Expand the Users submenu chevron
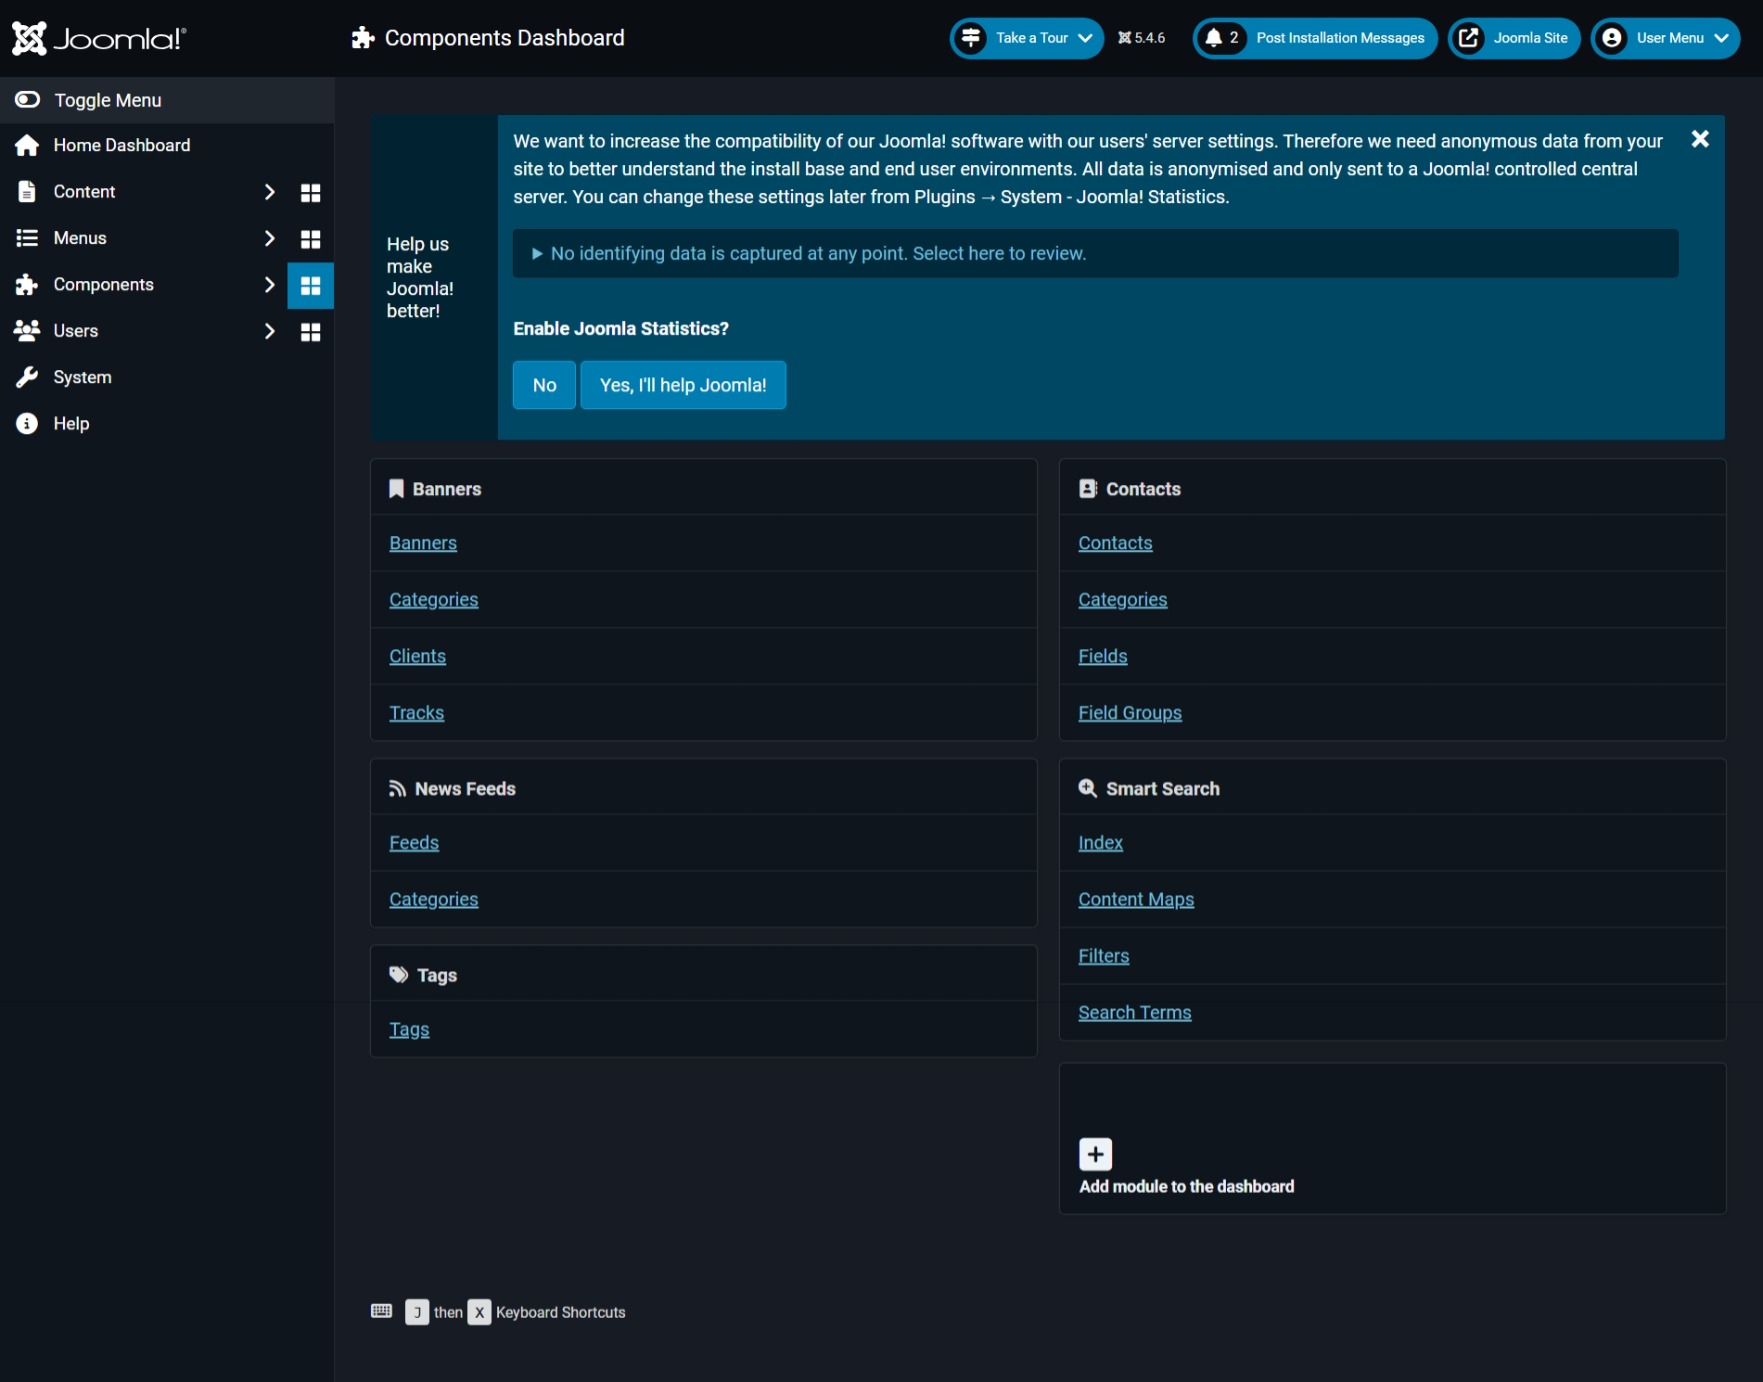The image size is (1763, 1382). [x=269, y=331]
